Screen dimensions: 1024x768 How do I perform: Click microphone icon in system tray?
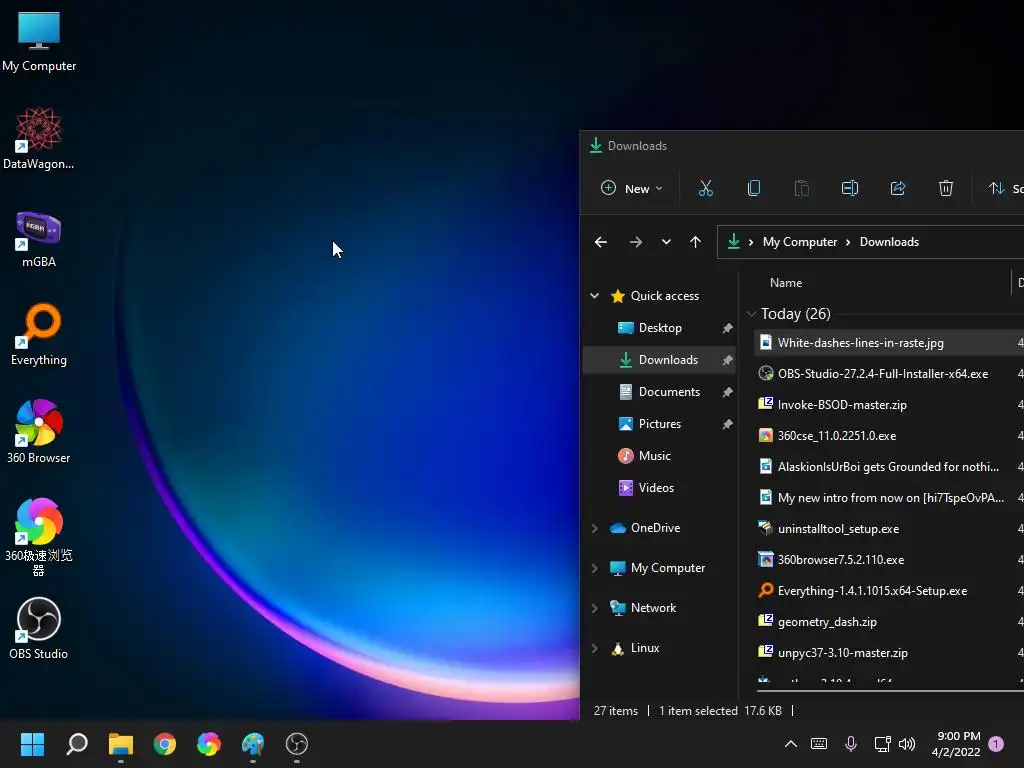click(850, 744)
